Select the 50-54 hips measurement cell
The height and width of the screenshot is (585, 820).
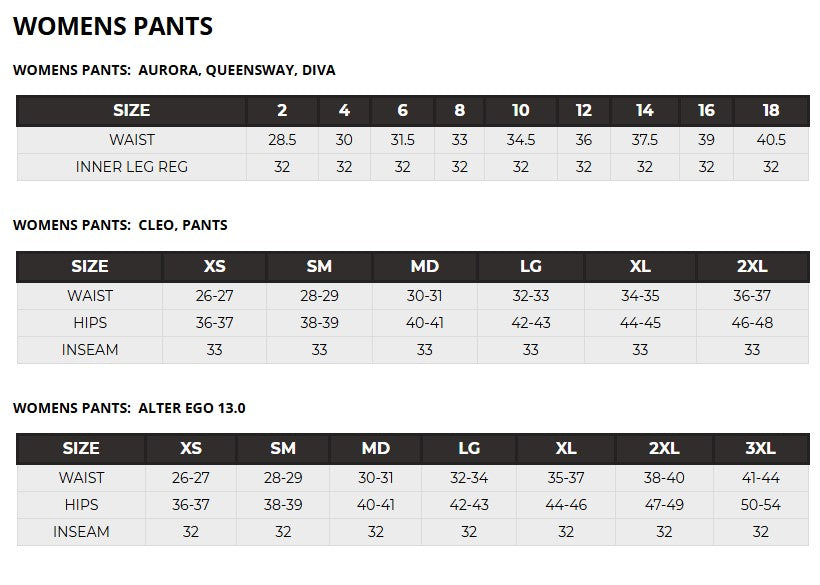pyautogui.click(x=760, y=505)
